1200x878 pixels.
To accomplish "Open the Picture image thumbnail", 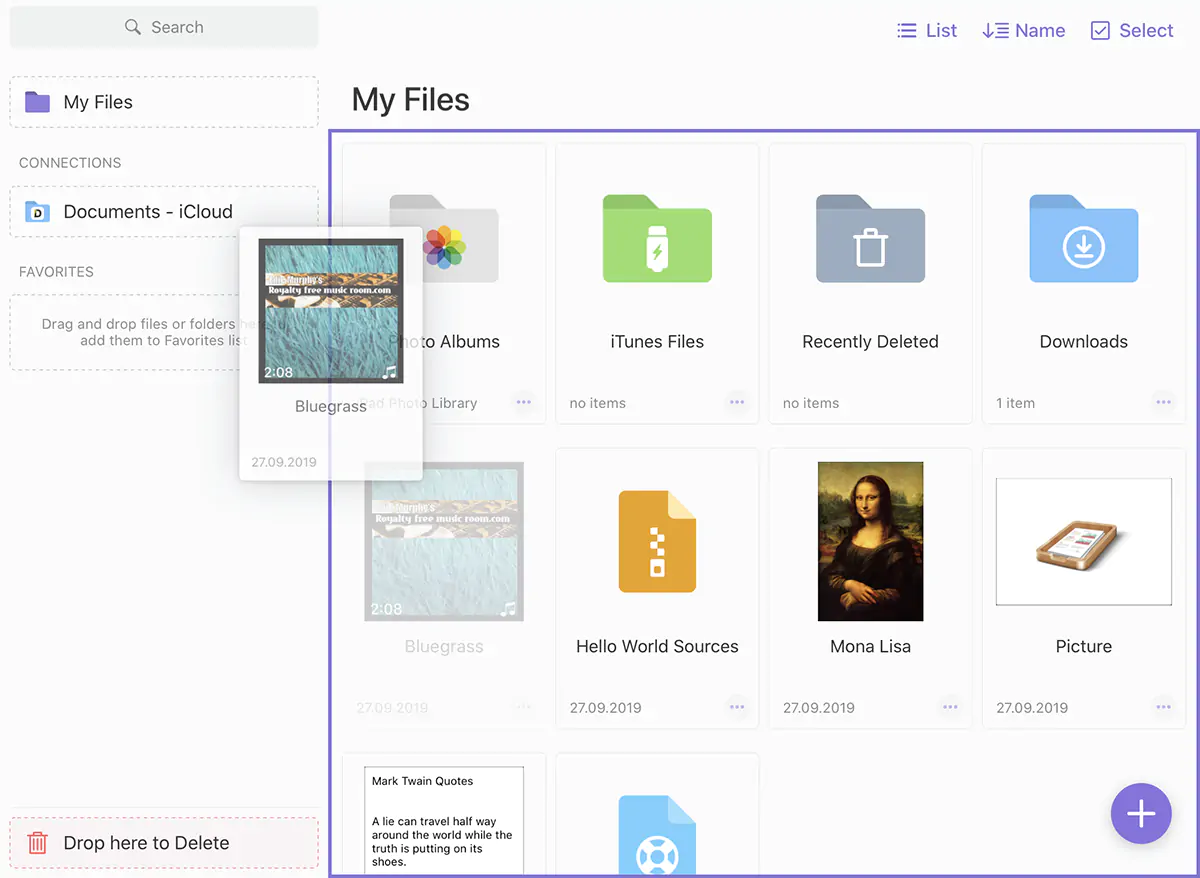I will [x=1083, y=541].
